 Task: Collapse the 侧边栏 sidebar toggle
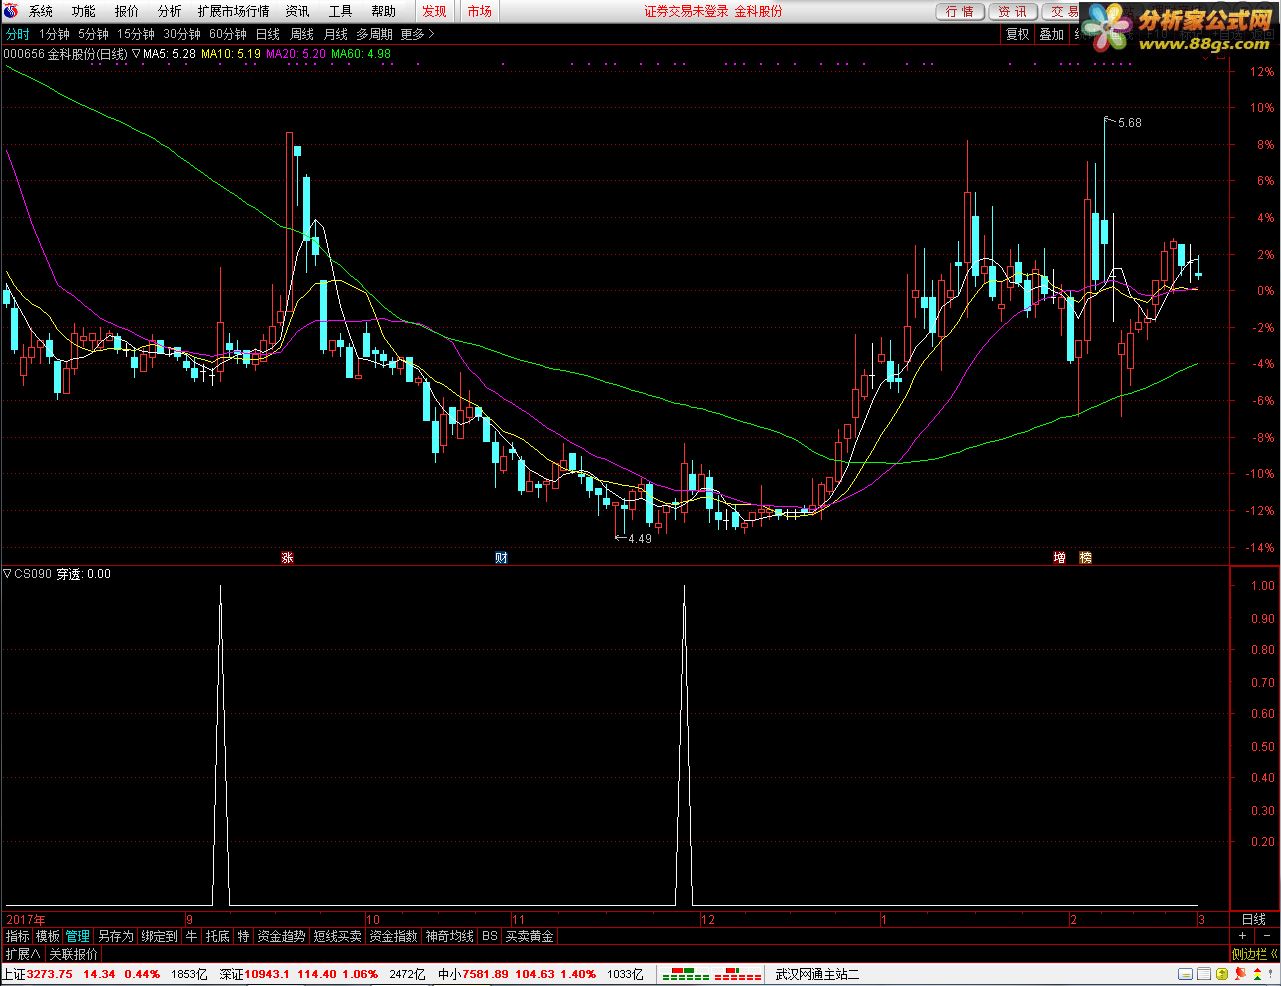tap(1254, 954)
